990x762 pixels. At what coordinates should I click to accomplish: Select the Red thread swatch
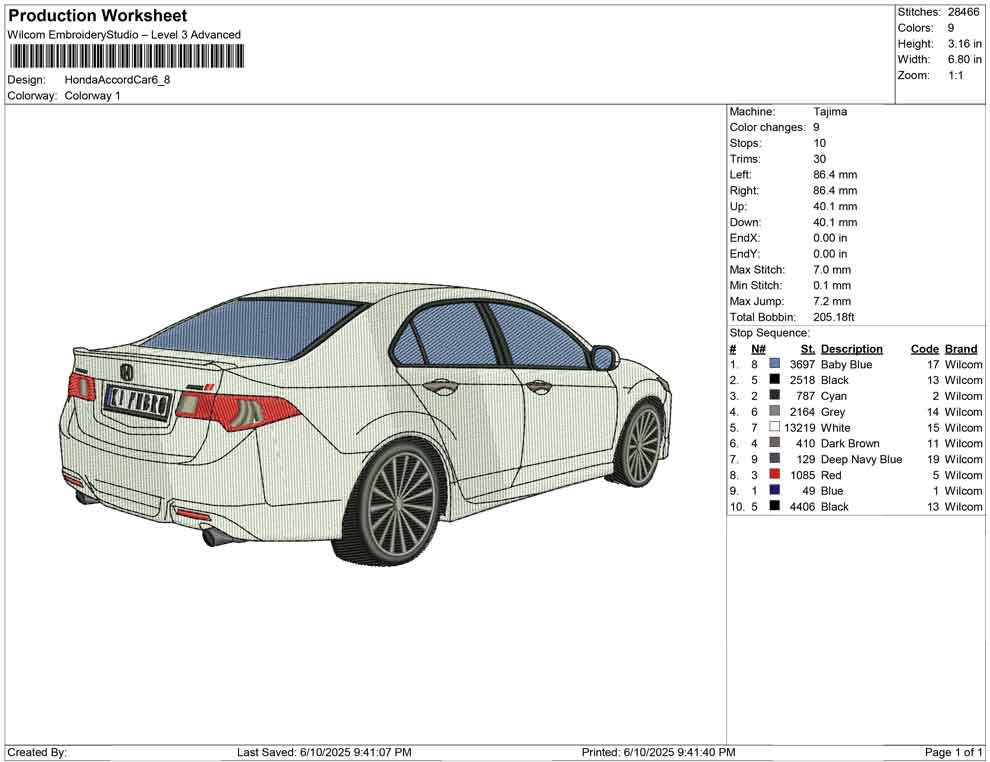[774, 475]
